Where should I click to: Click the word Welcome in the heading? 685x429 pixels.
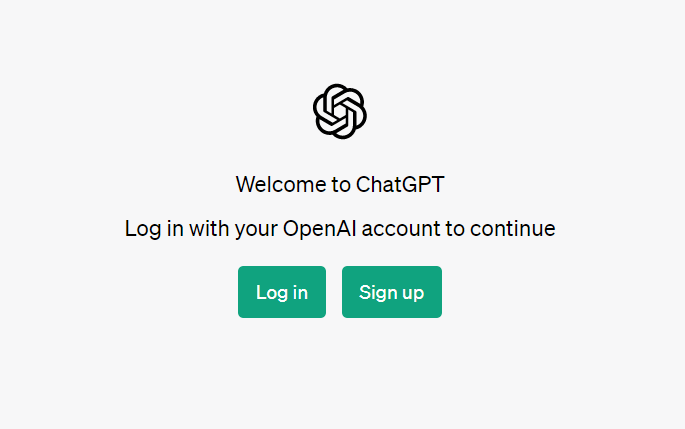click(x=281, y=184)
